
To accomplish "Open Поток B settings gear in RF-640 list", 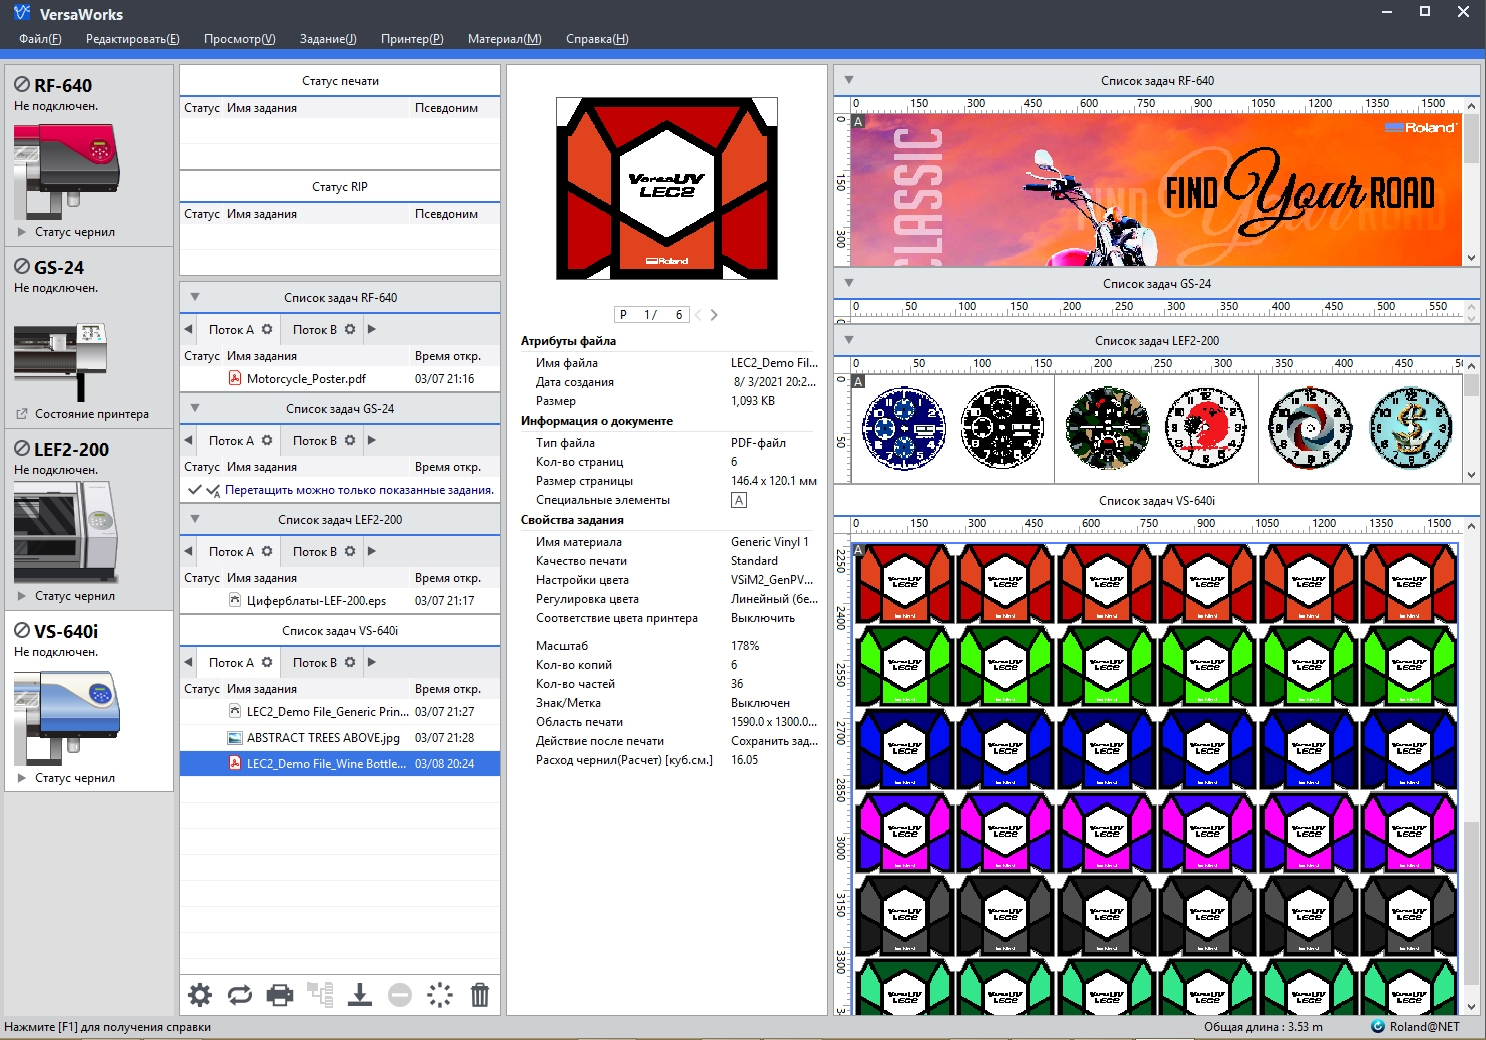I will (350, 329).
